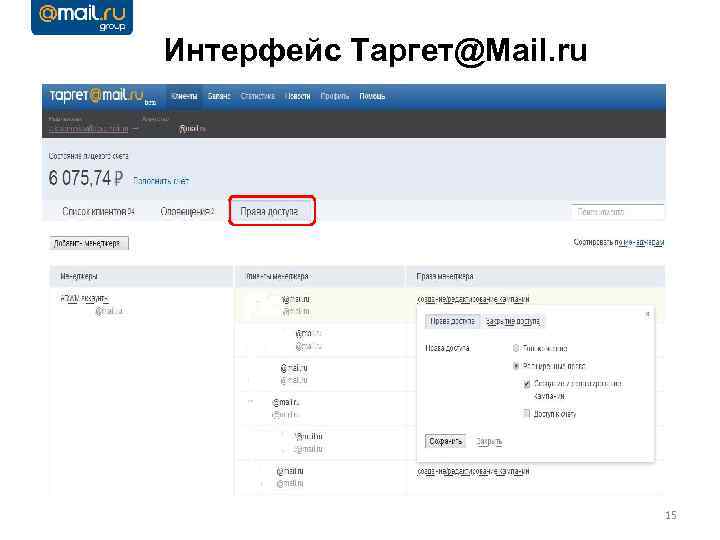Click the Добавить менеджера button
The image size is (720, 540).
[x=89, y=243]
